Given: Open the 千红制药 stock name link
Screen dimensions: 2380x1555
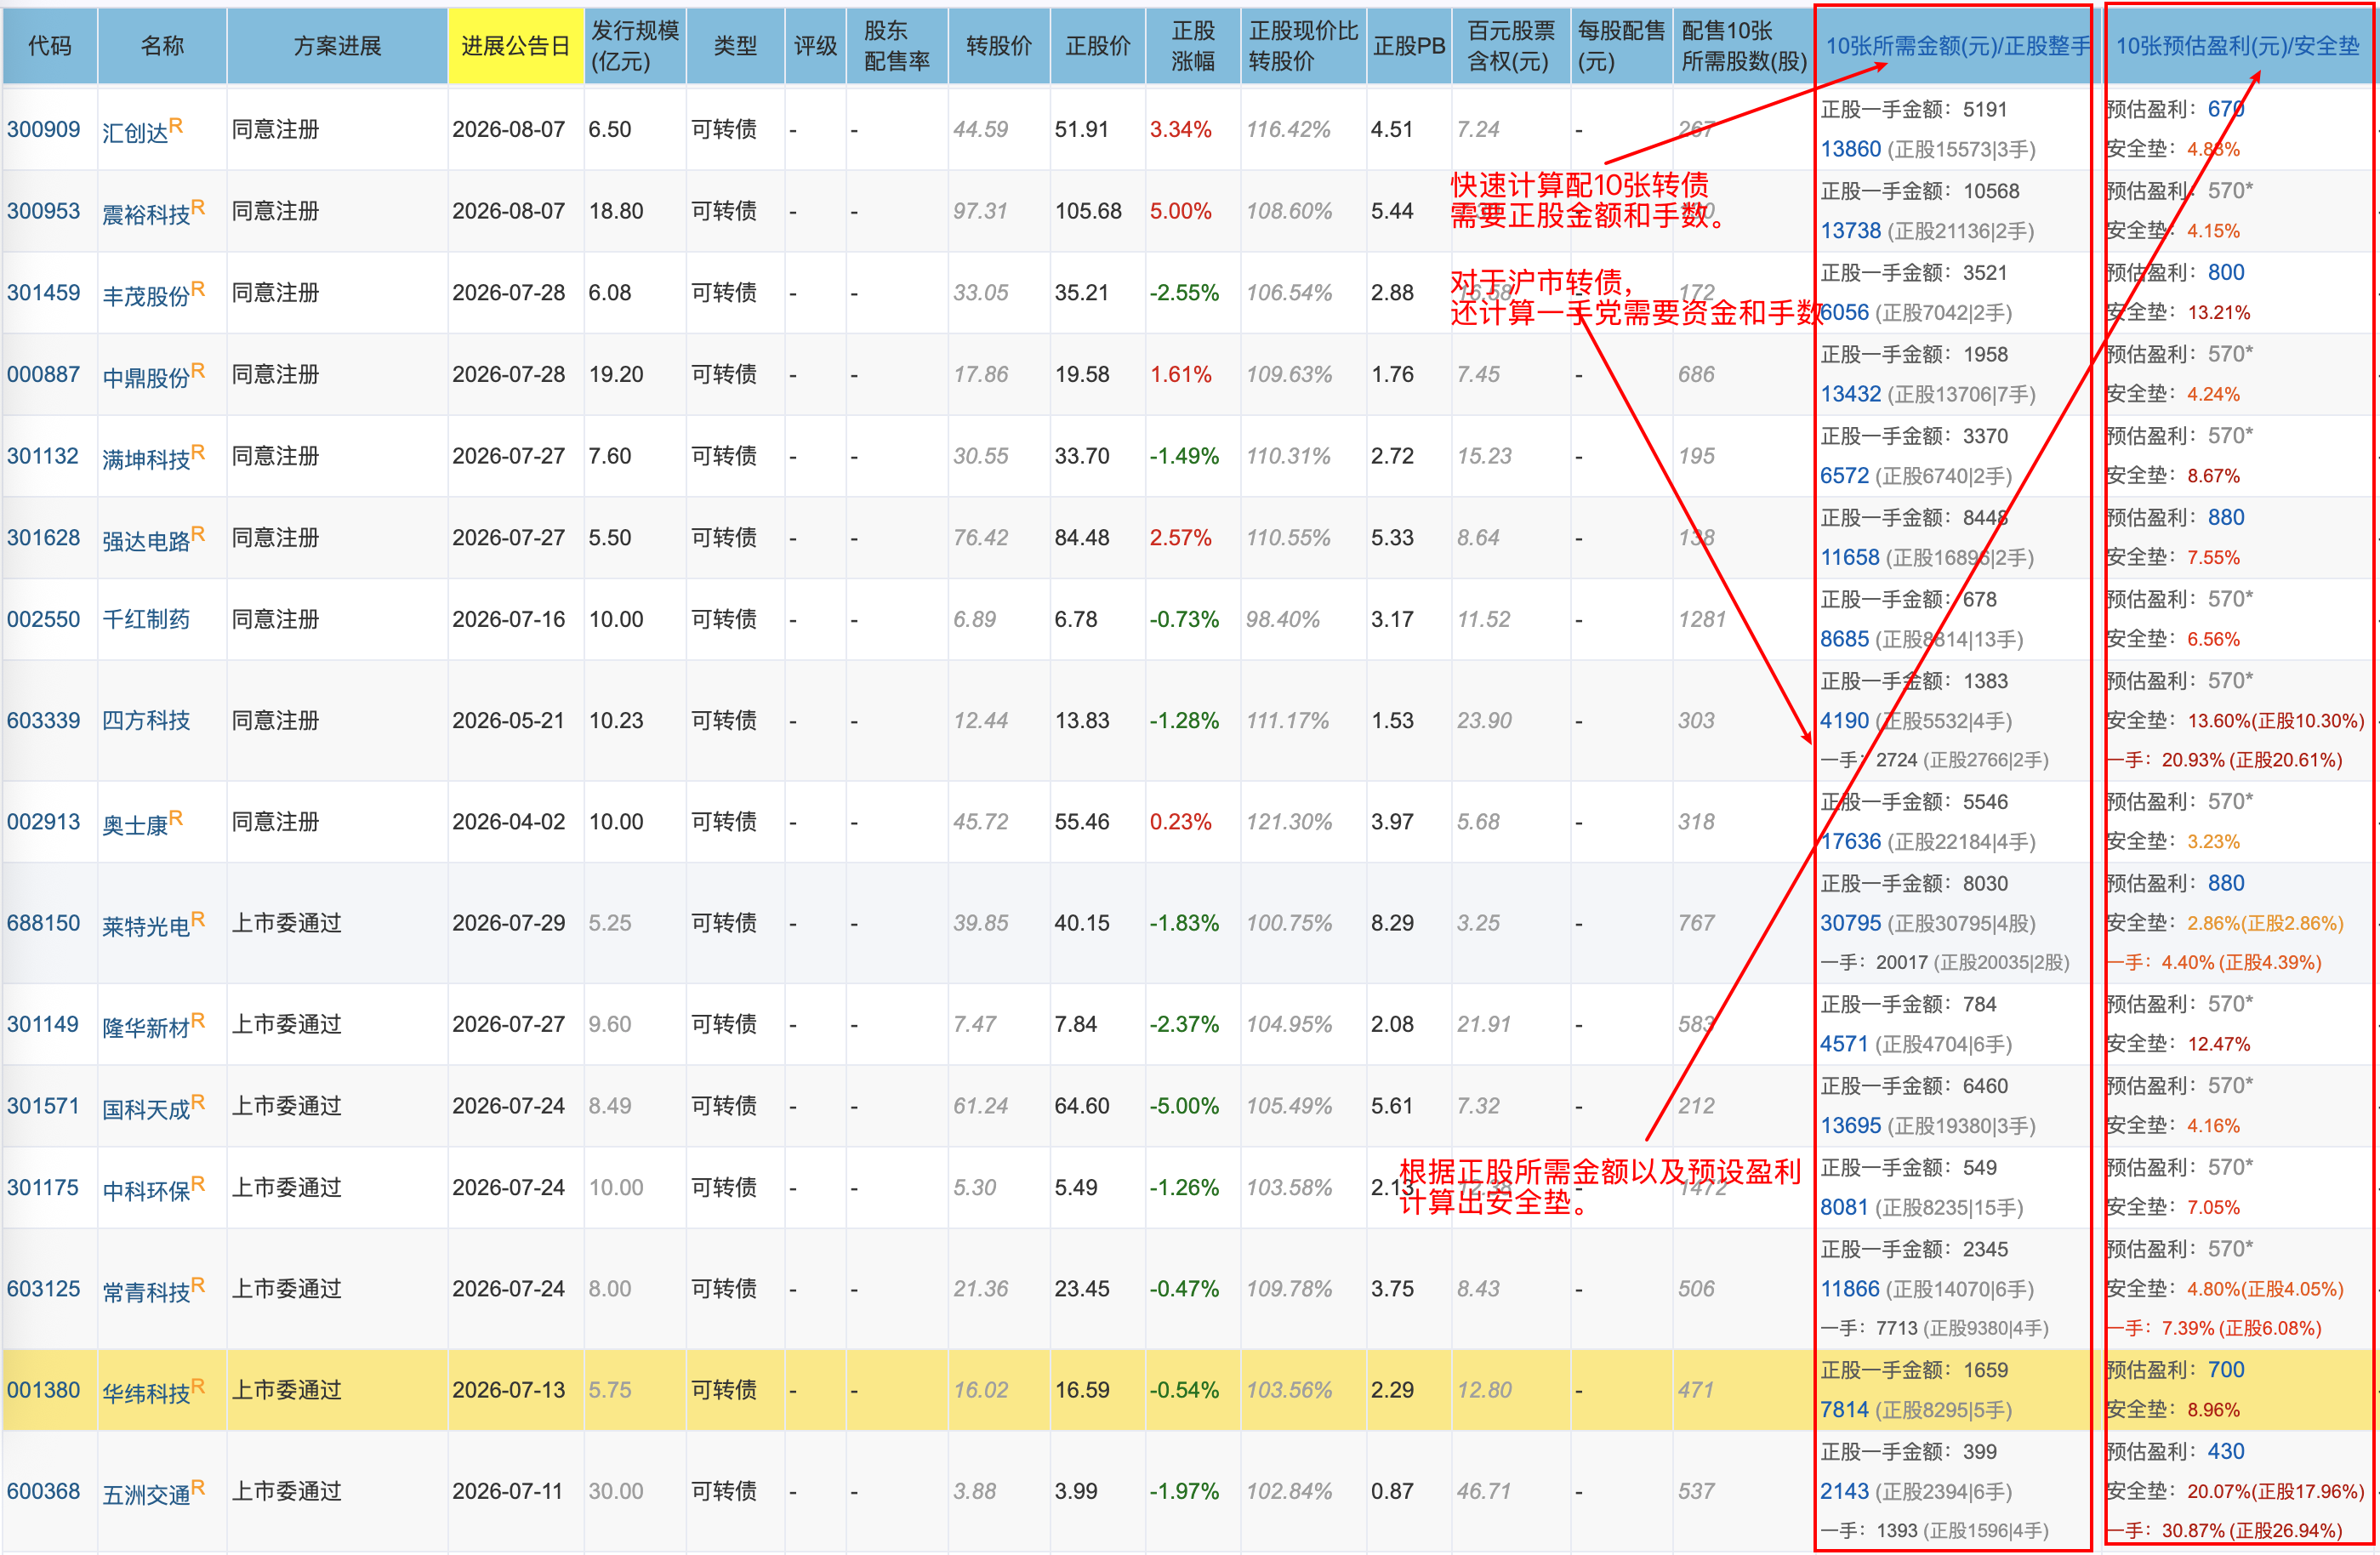Looking at the screenshot, I should pos(146,619).
